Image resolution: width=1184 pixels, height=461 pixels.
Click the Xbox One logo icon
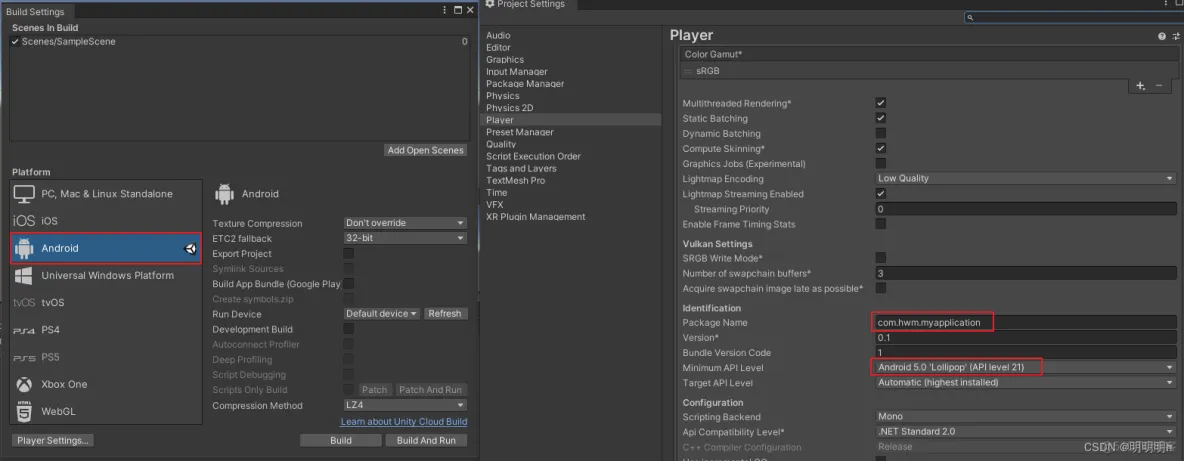tap(24, 384)
